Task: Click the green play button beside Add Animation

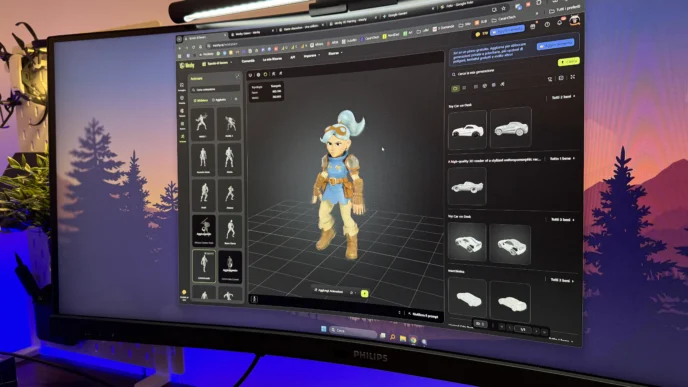Action: pyautogui.click(x=364, y=294)
